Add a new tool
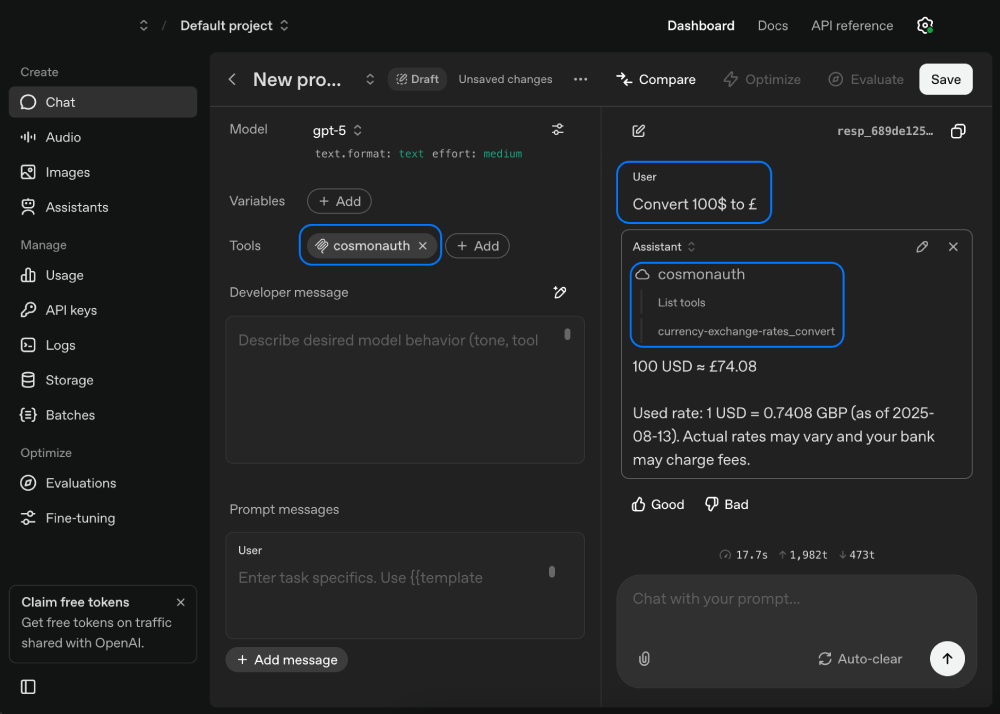 tap(477, 245)
